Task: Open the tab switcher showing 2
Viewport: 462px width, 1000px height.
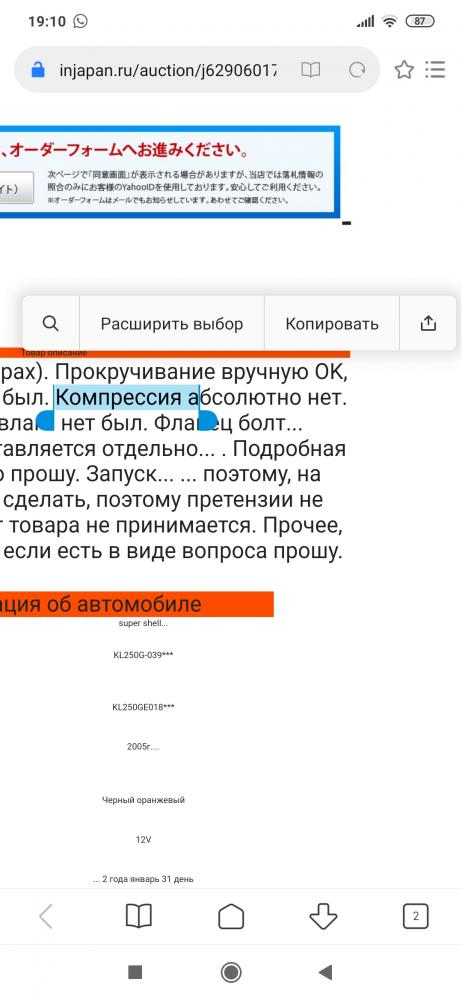Action: tap(415, 917)
